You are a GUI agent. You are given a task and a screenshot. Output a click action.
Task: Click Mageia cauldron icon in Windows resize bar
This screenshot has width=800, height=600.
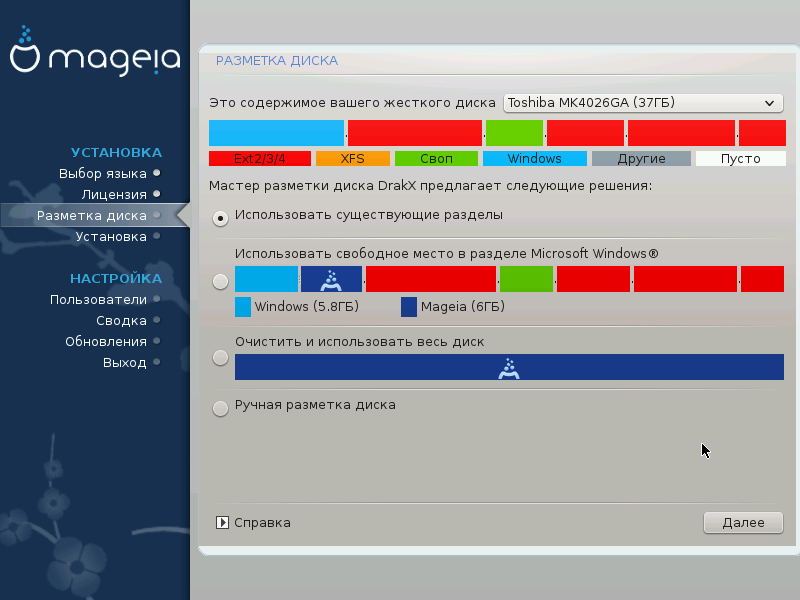pyautogui.click(x=331, y=280)
